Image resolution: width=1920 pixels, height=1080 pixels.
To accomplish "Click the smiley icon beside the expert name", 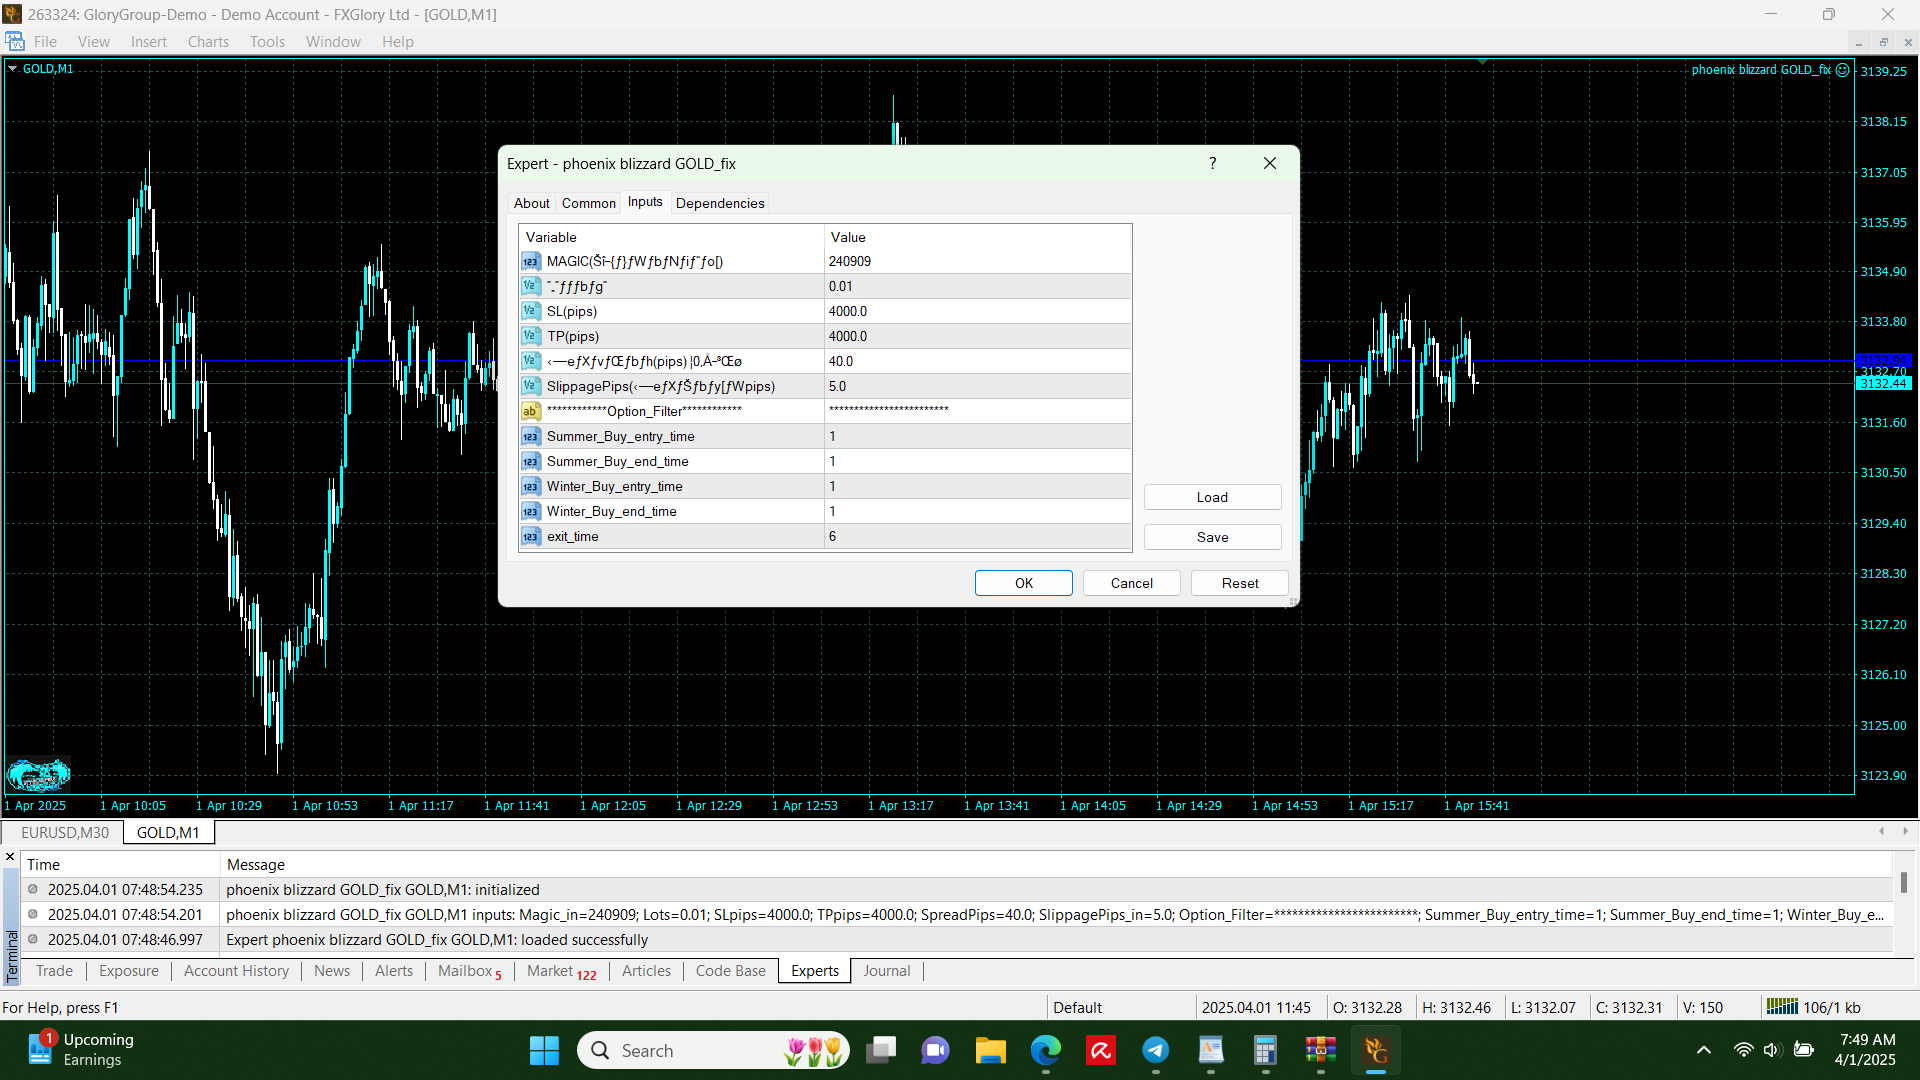I will tap(1842, 70).
